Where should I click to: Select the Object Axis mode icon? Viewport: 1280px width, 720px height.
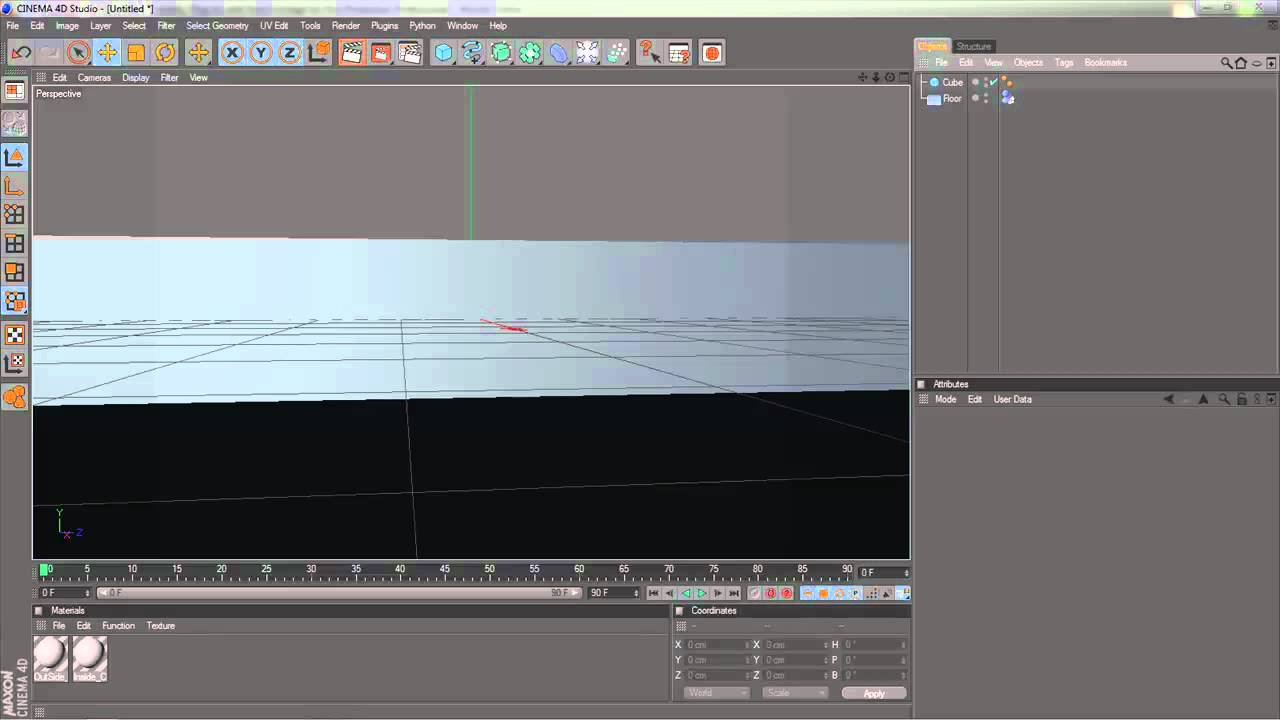pyautogui.click(x=14, y=186)
